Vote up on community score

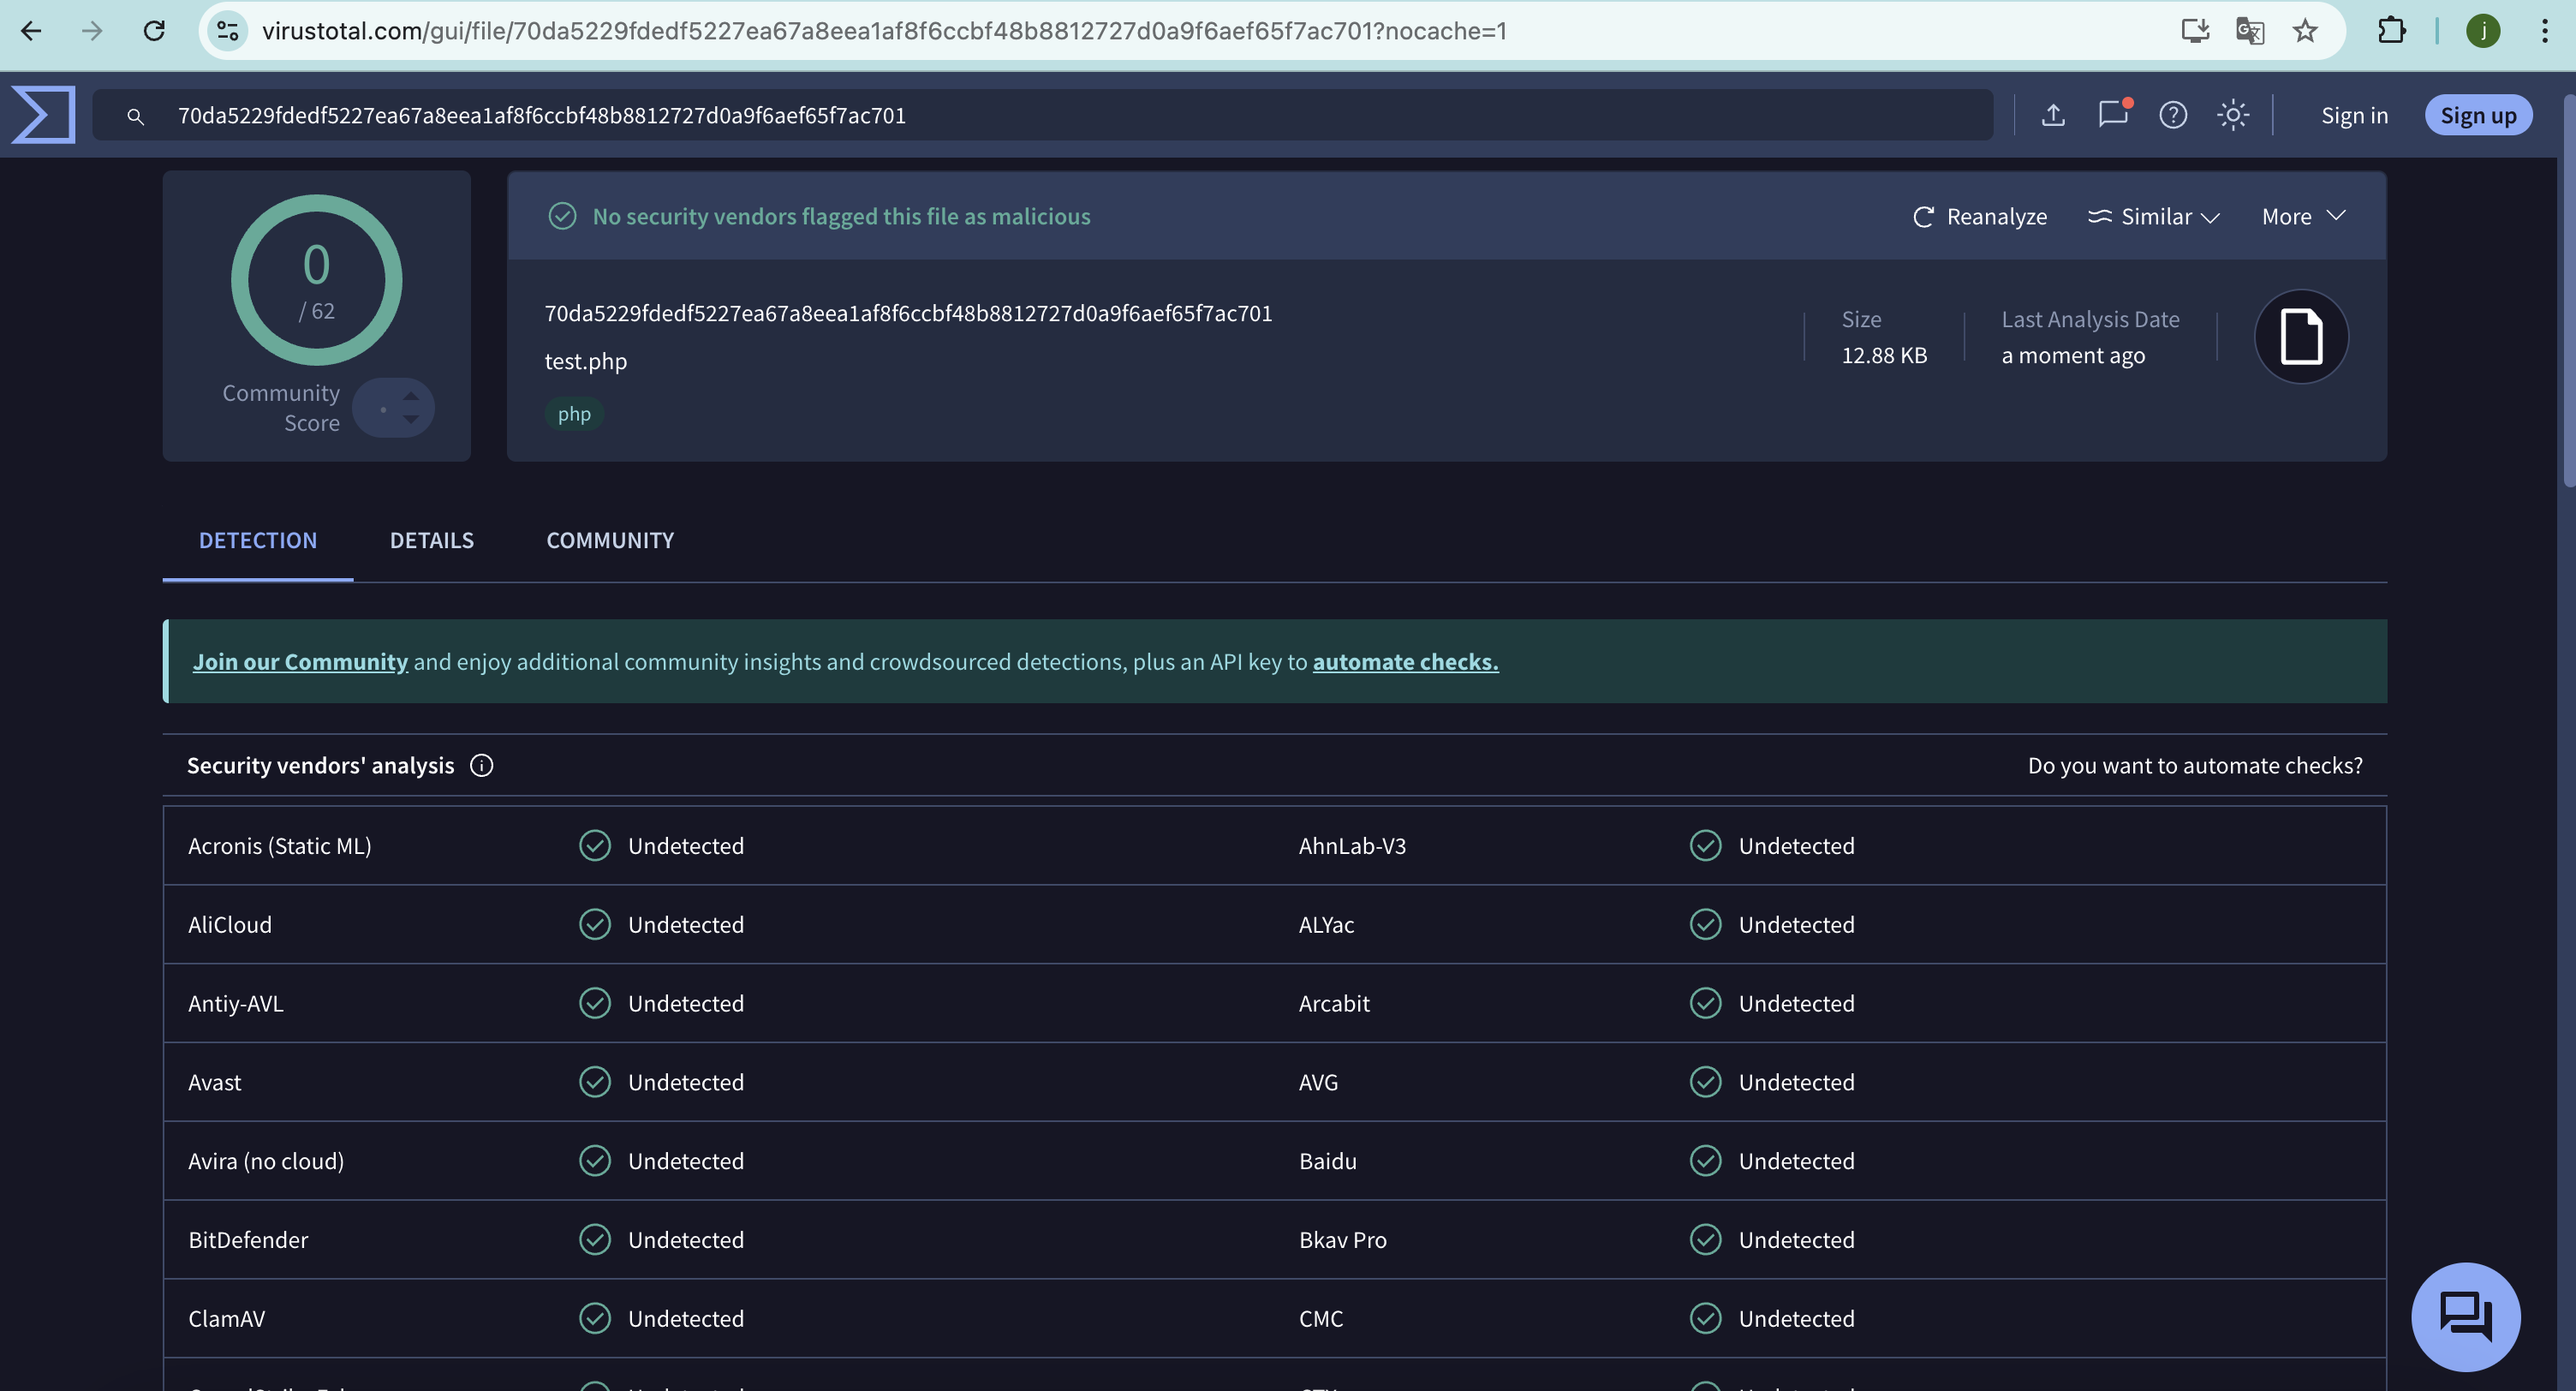point(411,396)
